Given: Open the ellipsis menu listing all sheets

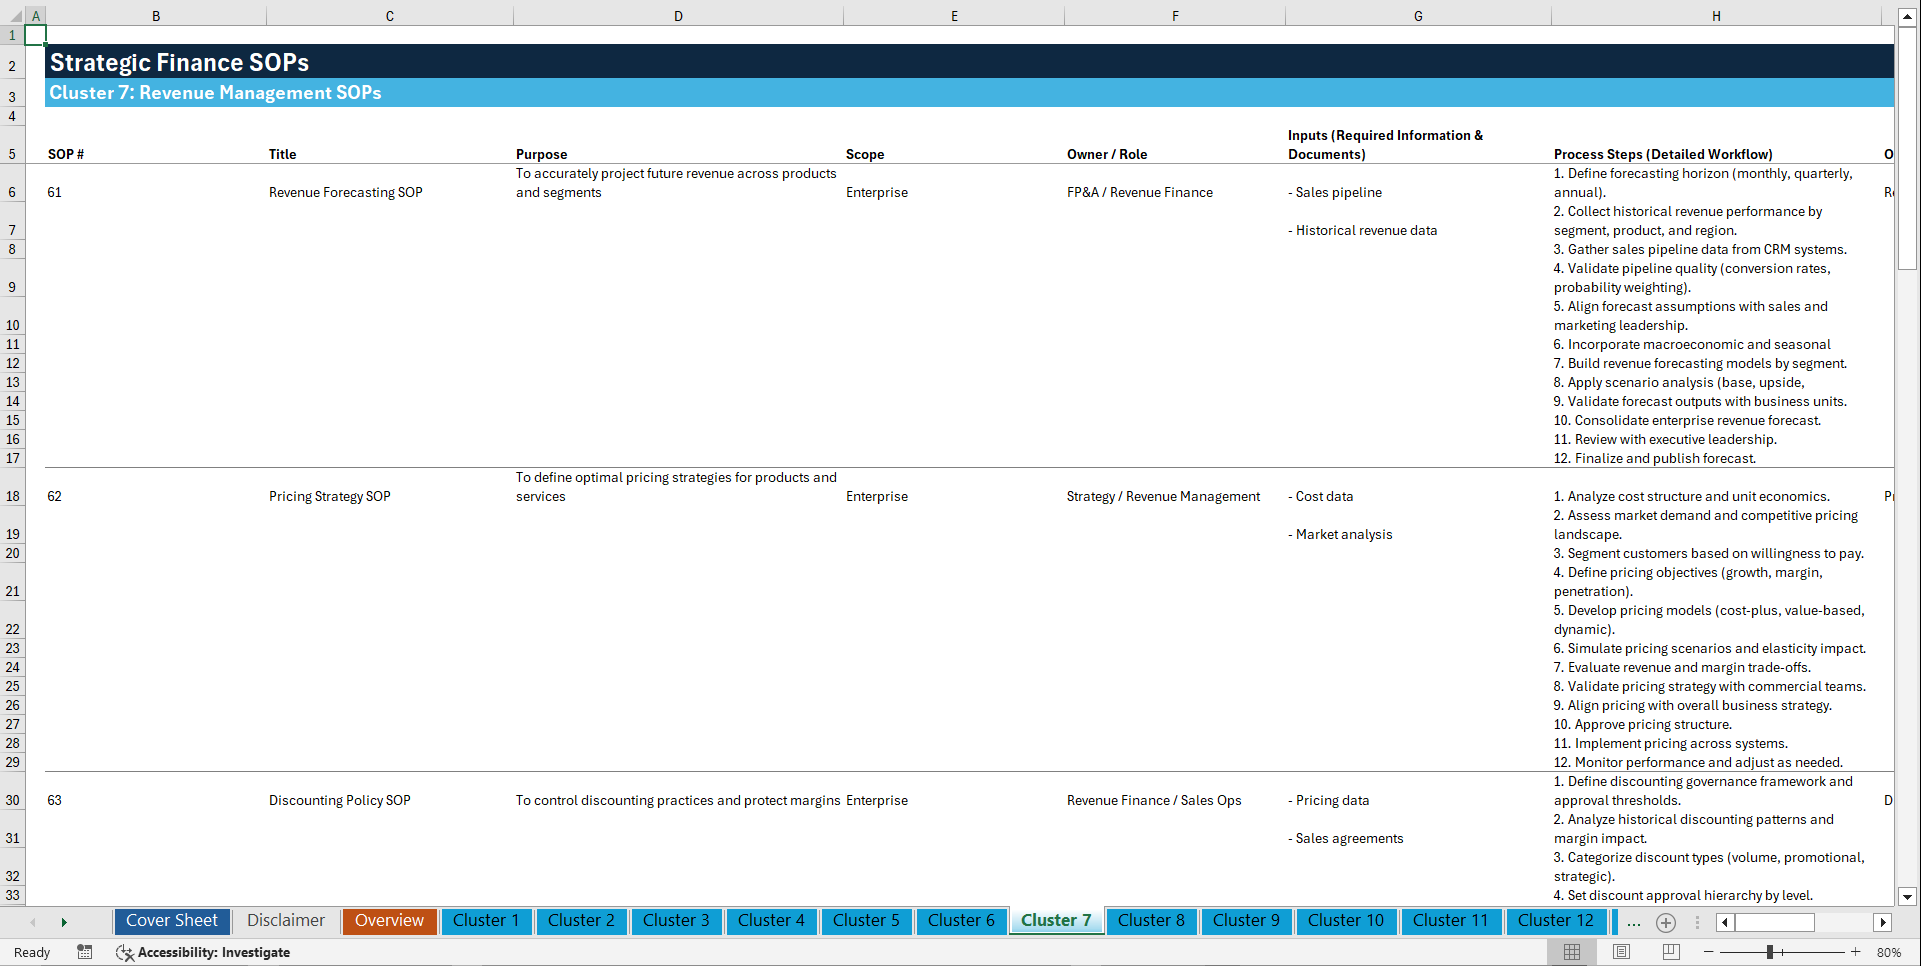Looking at the screenshot, I should tap(1634, 922).
